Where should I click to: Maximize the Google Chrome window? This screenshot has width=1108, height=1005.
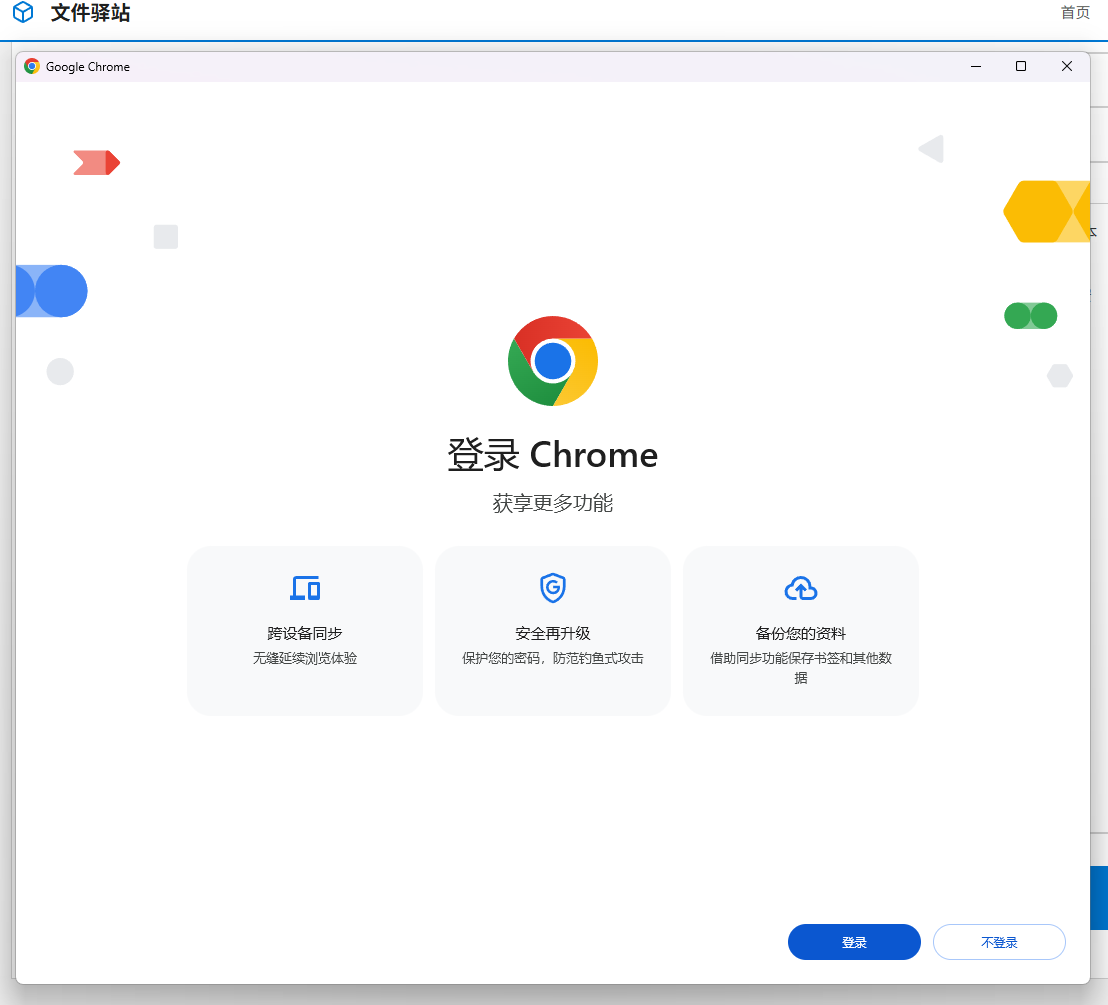coord(1021,67)
